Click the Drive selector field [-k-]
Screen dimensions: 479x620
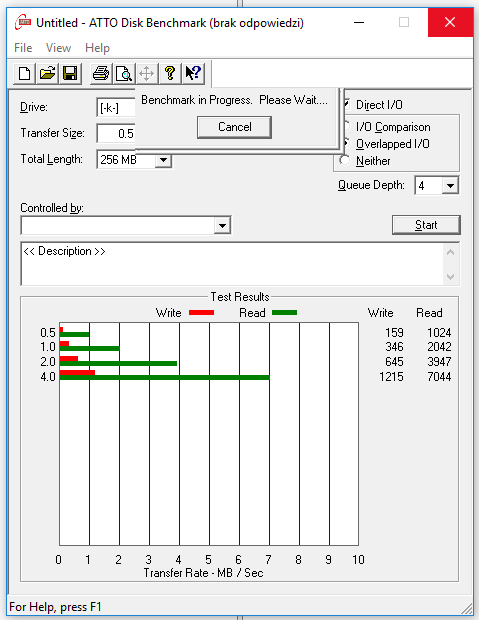point(116,107)
